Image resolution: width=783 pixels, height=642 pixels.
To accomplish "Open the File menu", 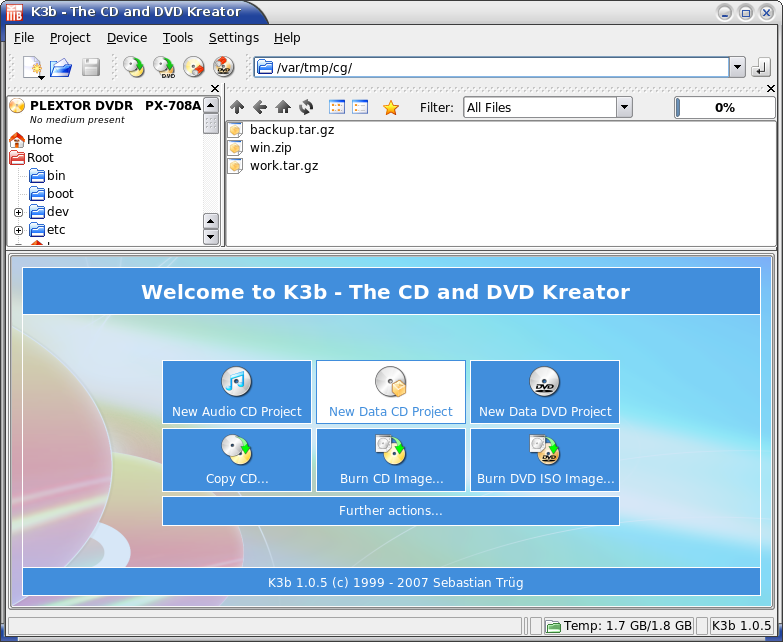I will click(24, 38).
